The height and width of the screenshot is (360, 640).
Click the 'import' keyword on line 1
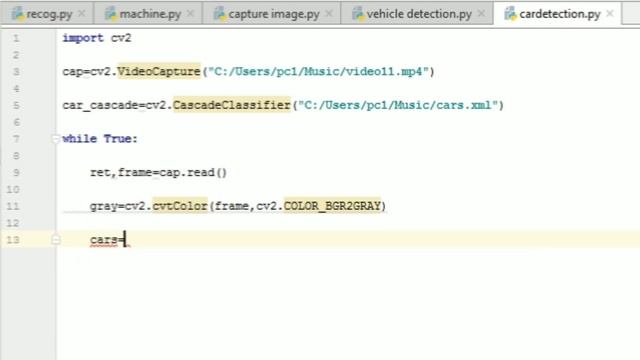coord(83,38)
